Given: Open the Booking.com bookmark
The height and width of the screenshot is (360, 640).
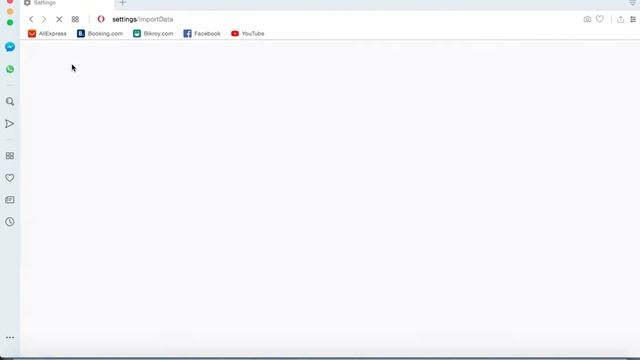Looking at the screenshot, I should (x=100, y=33).
